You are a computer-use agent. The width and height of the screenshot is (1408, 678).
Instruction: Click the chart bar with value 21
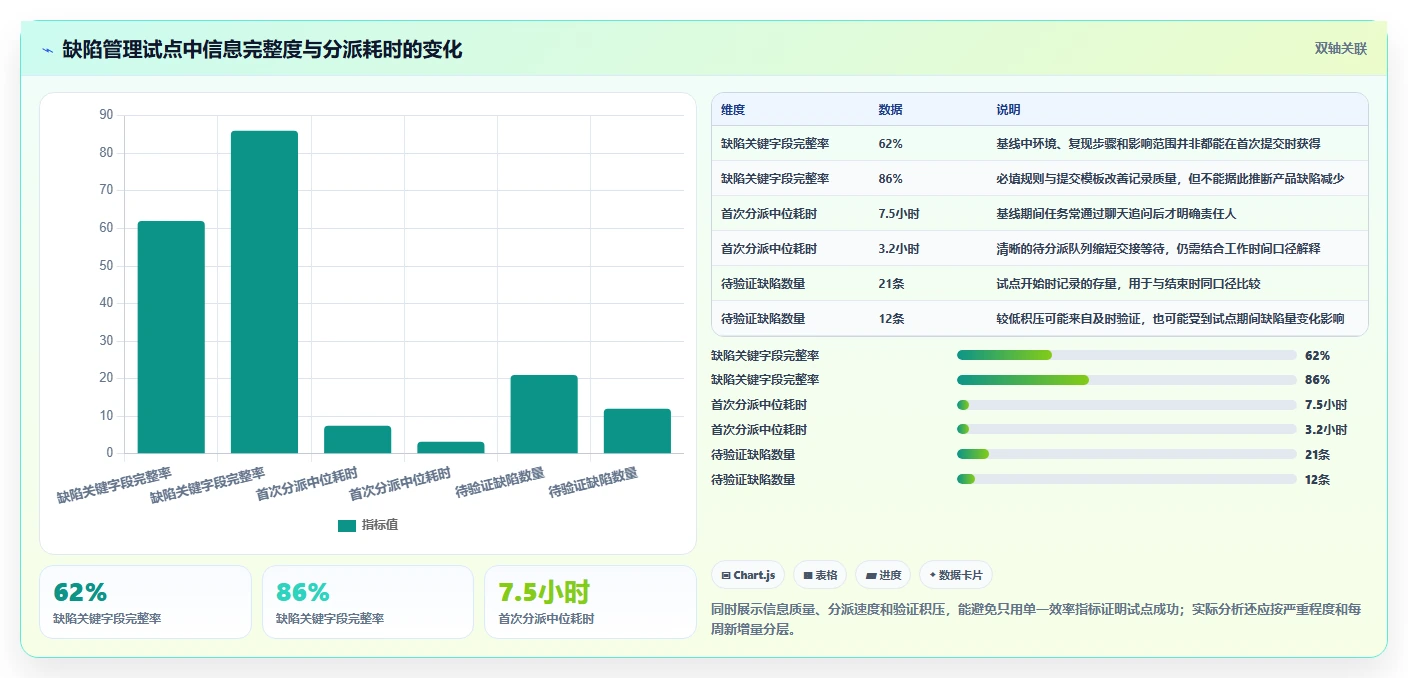point(544,414)
